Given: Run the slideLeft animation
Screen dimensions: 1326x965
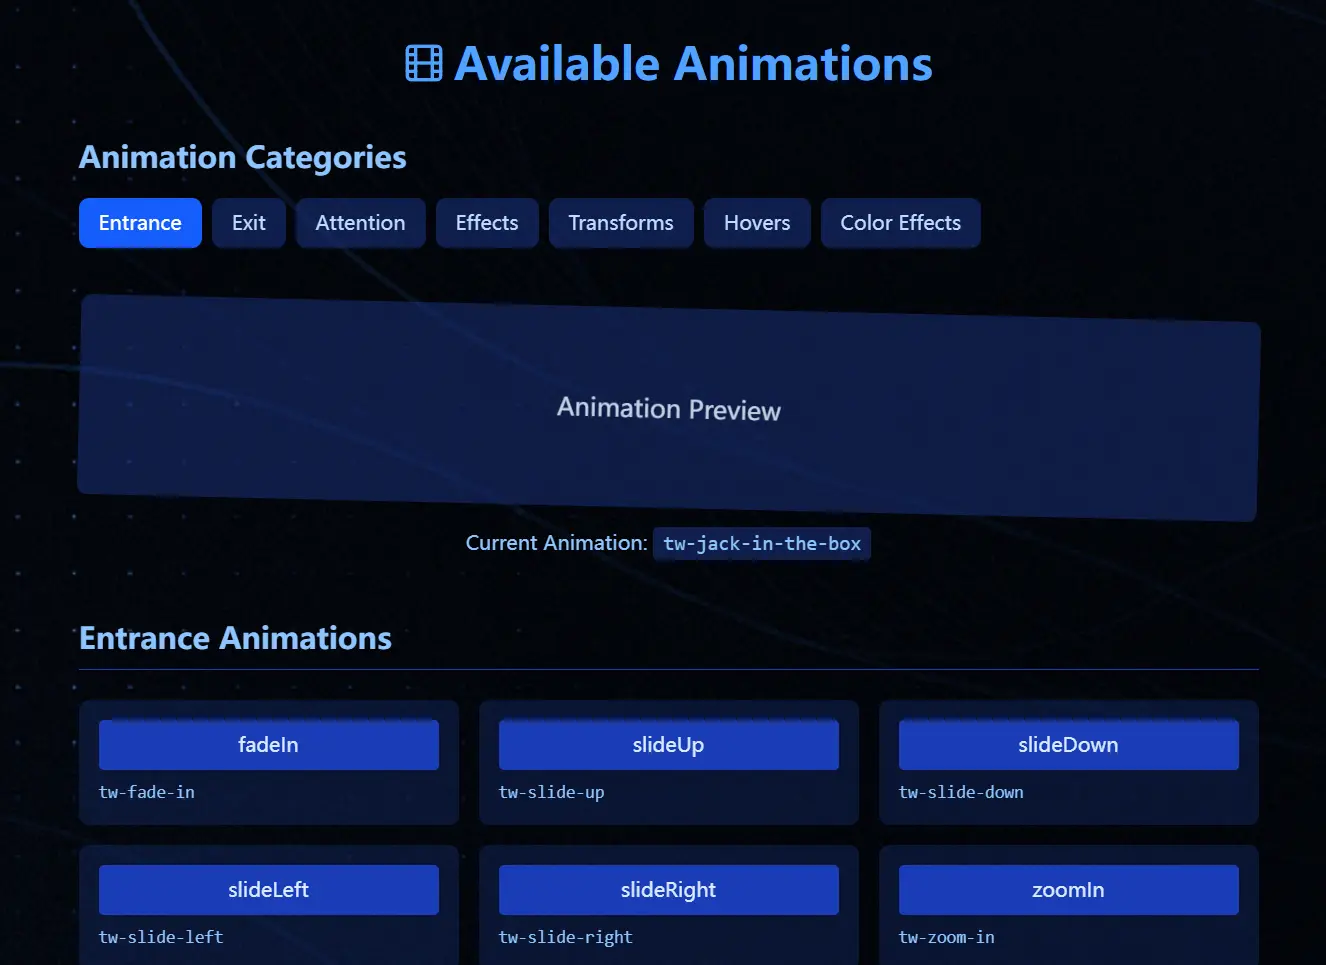Looking at the screenshot, I should point(268,890).
